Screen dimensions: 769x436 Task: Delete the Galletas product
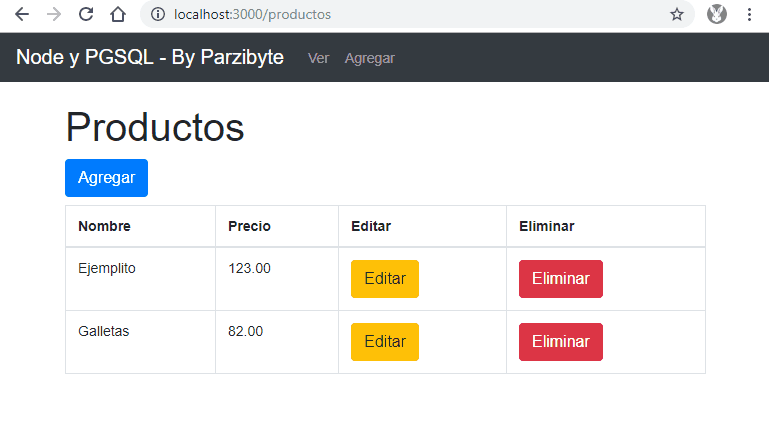[561, 342]
